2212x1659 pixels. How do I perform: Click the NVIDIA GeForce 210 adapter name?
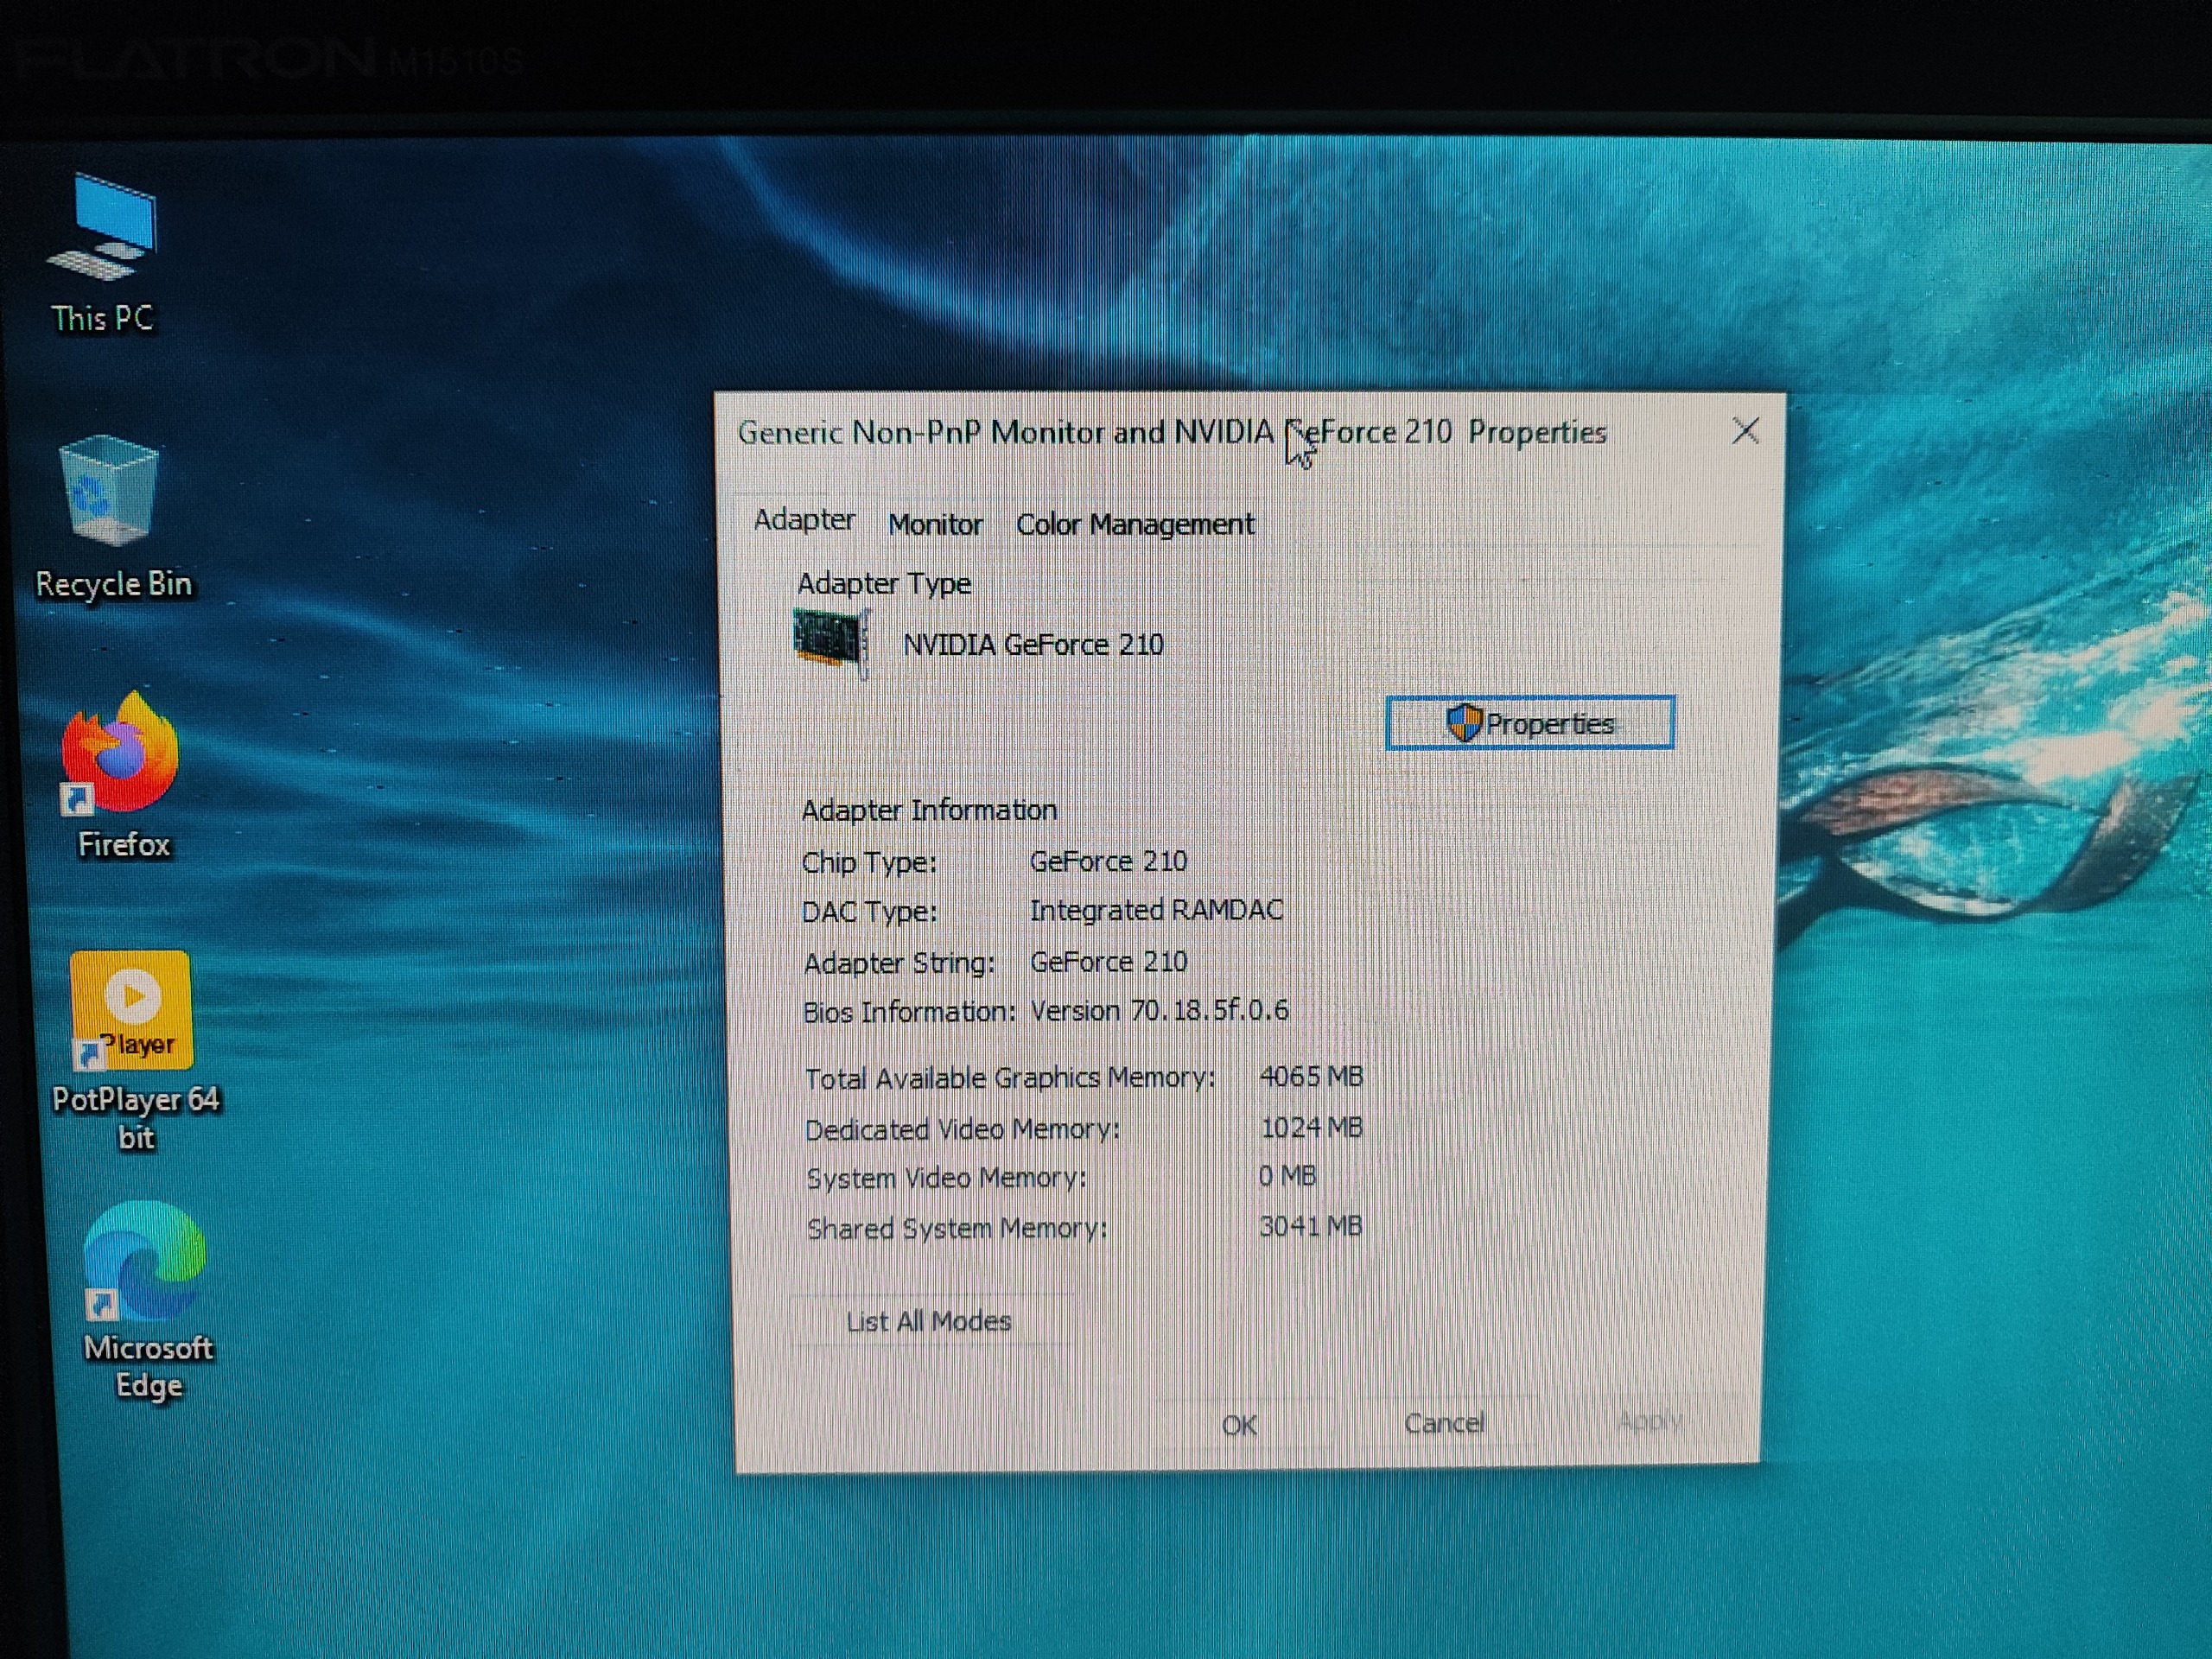(x=1033, y=645)
